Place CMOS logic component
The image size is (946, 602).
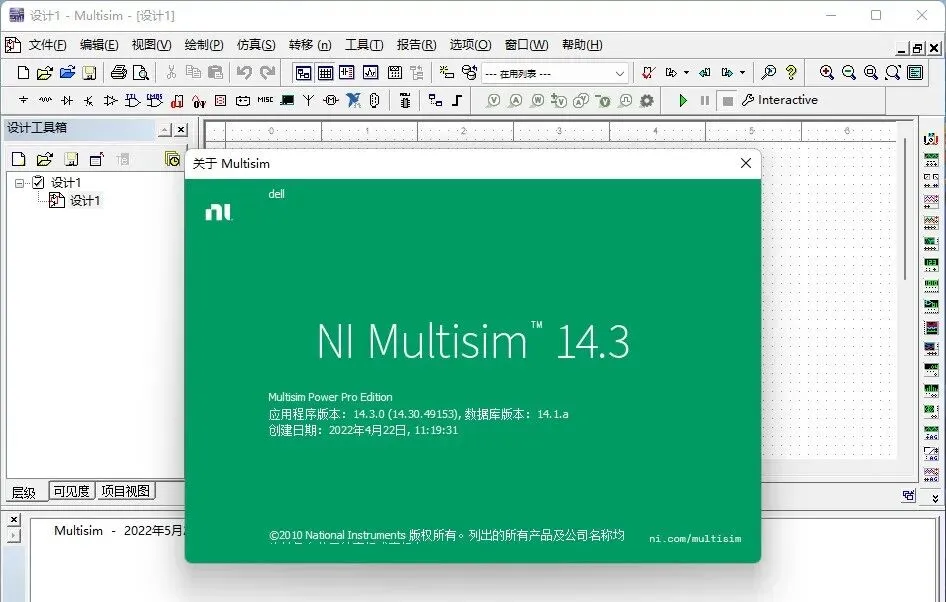click(154, 100)
